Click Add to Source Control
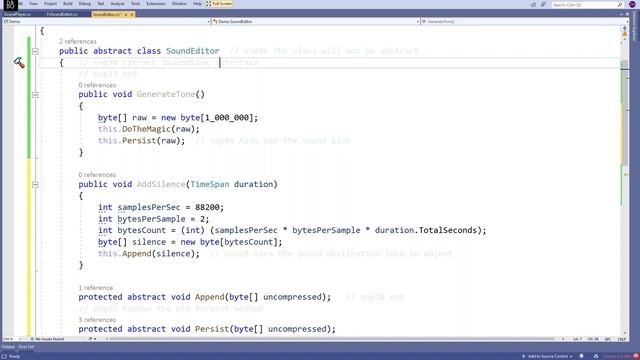Image resolution: width=640 pixels, height=360 pixels. click(547, 356)
